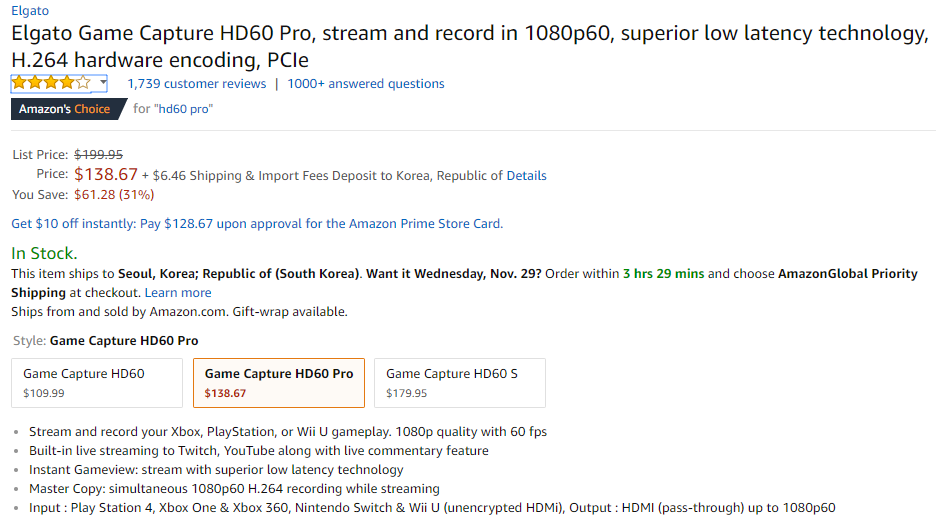
Task: Go to 1000+ answered questions
Action: (366, 84)
